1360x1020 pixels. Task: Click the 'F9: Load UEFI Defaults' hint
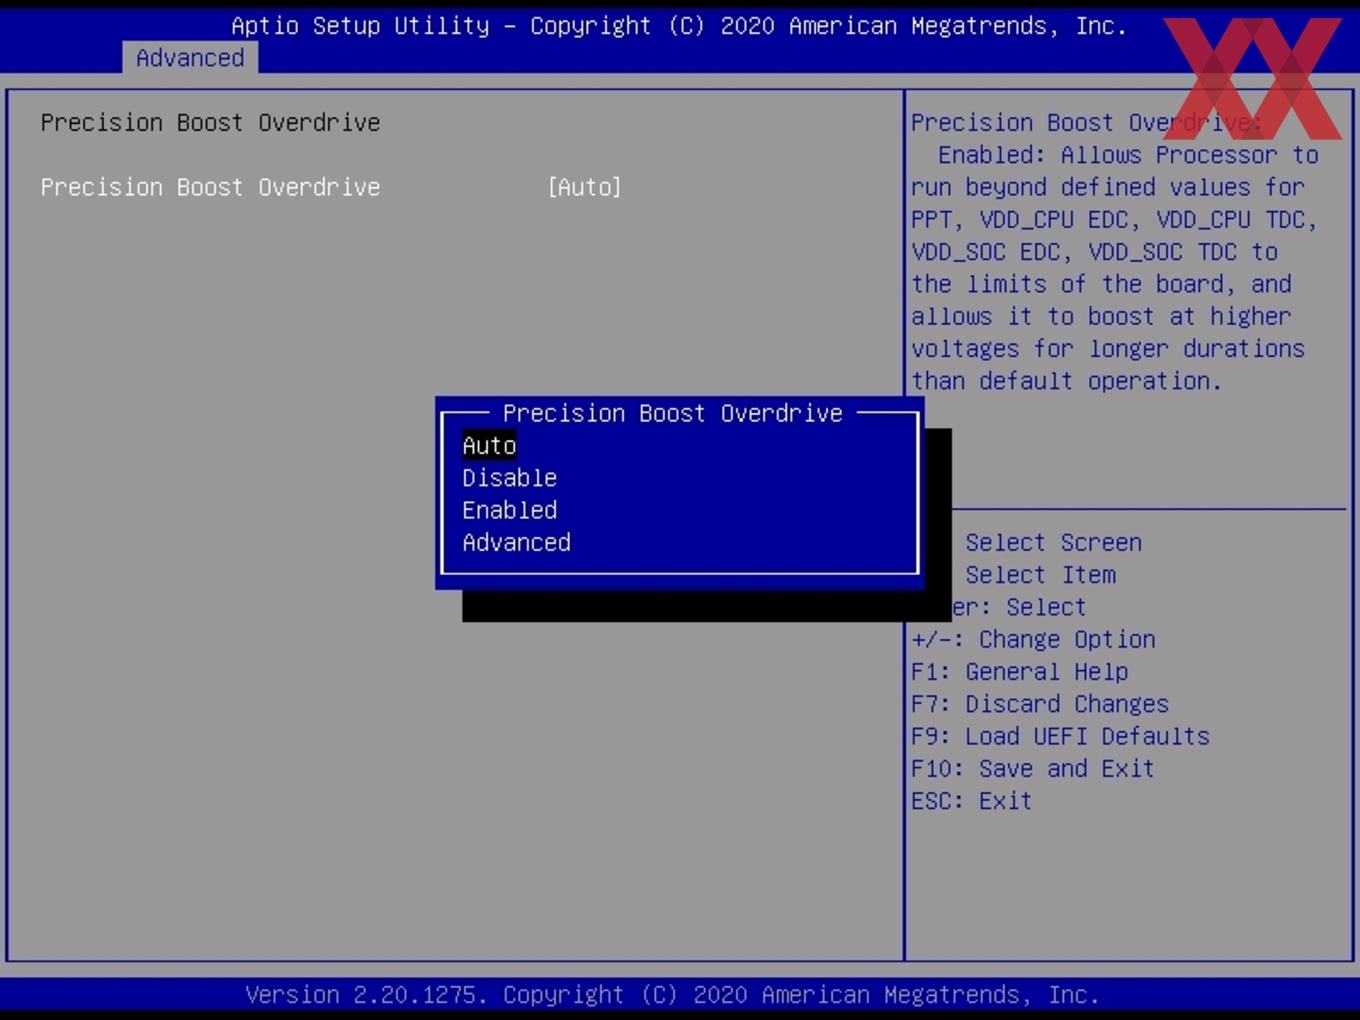(1060, 736)
